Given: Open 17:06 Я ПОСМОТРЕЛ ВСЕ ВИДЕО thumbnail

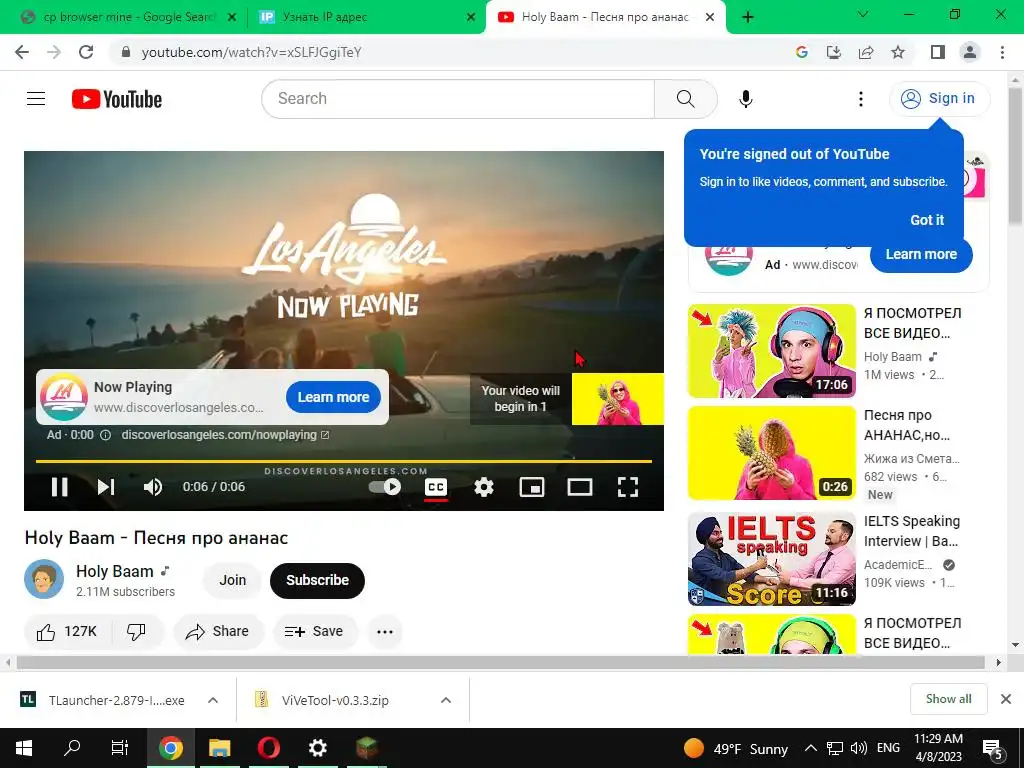Looking at the screenshot, I should 771,351.
